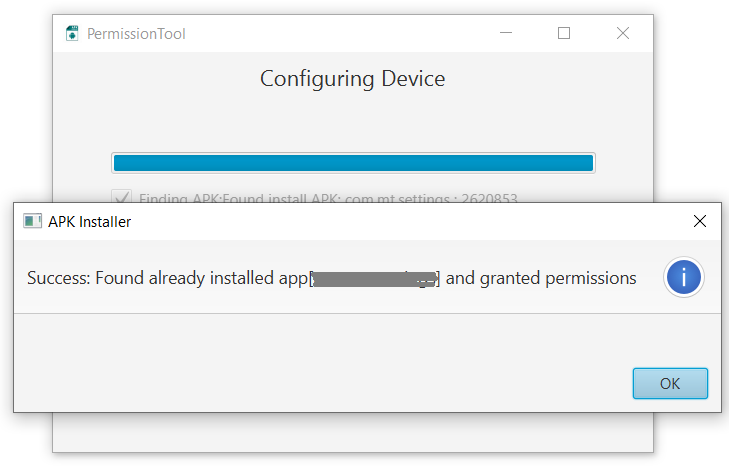Maximize the PermissionTool window
729x466 pixels.
(564, 34)
